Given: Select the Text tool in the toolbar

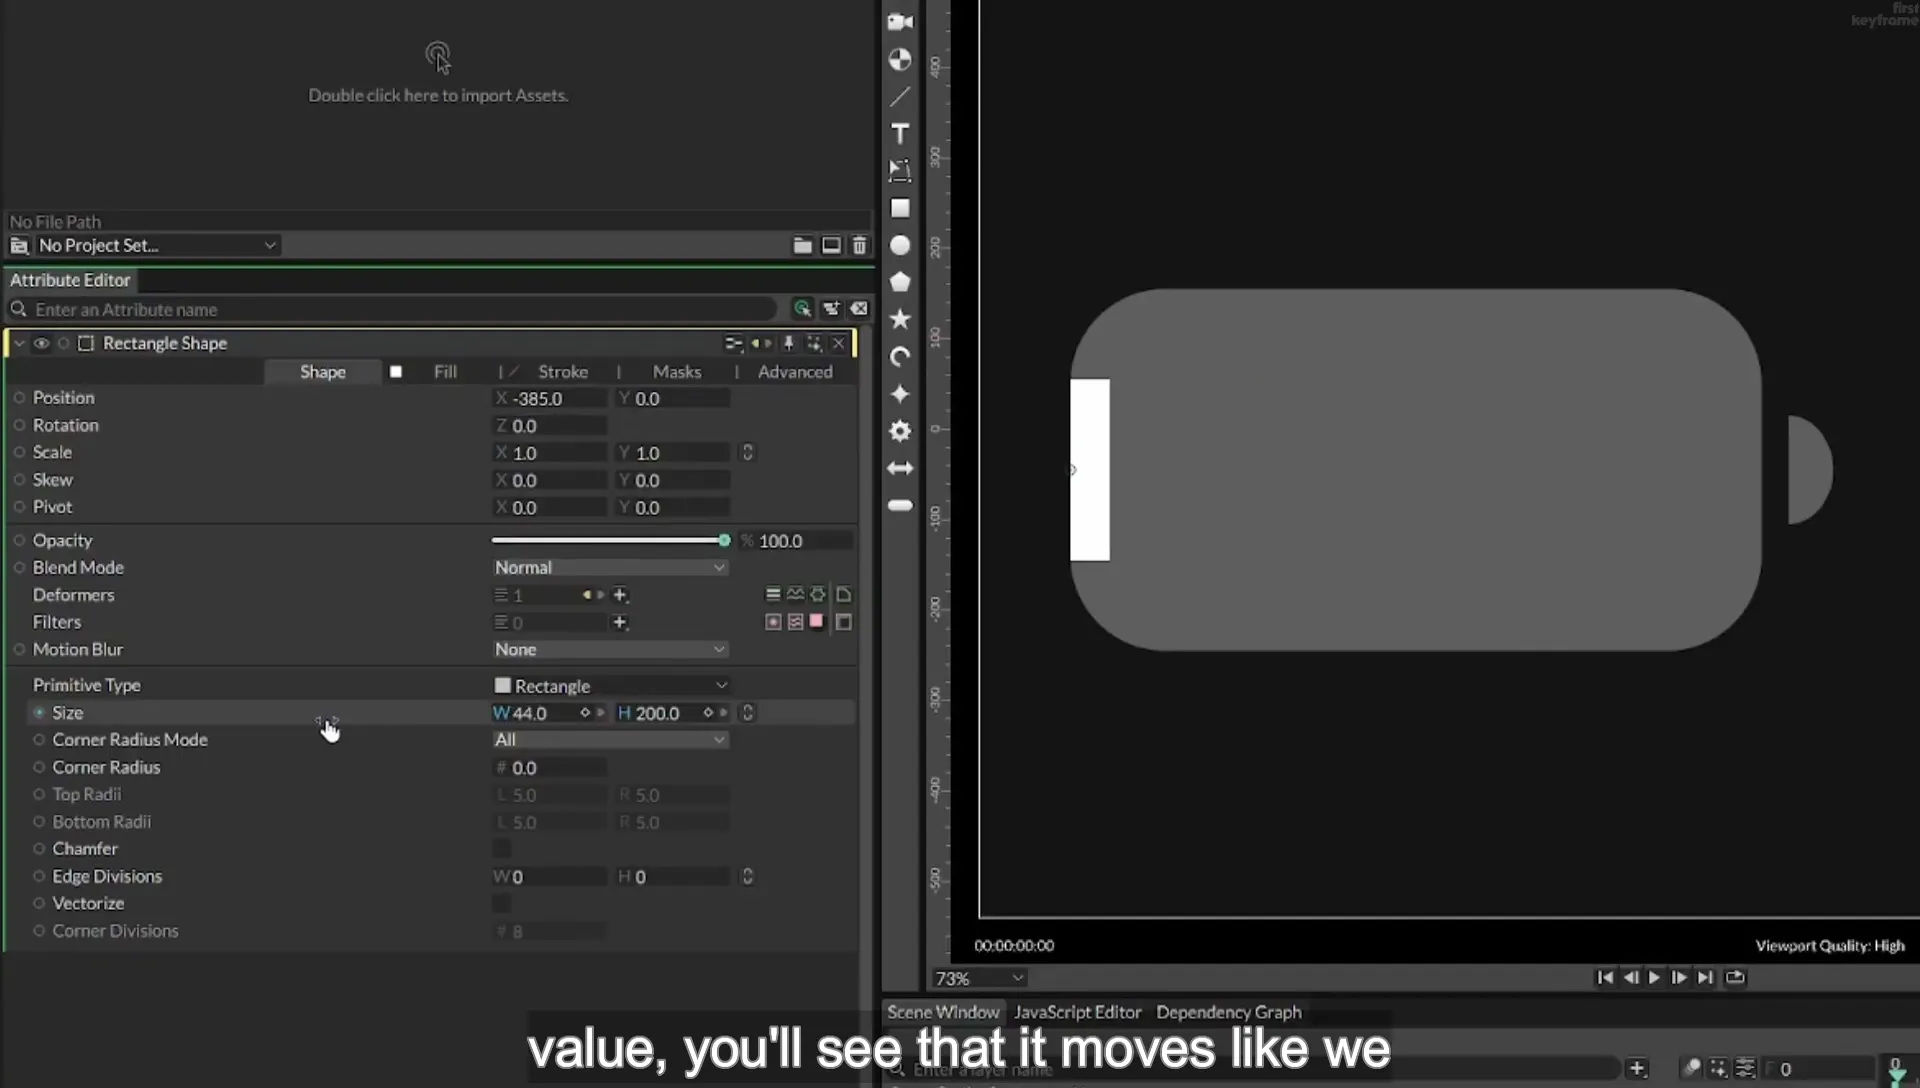Looking at the screenshot, I should (900, 134).
